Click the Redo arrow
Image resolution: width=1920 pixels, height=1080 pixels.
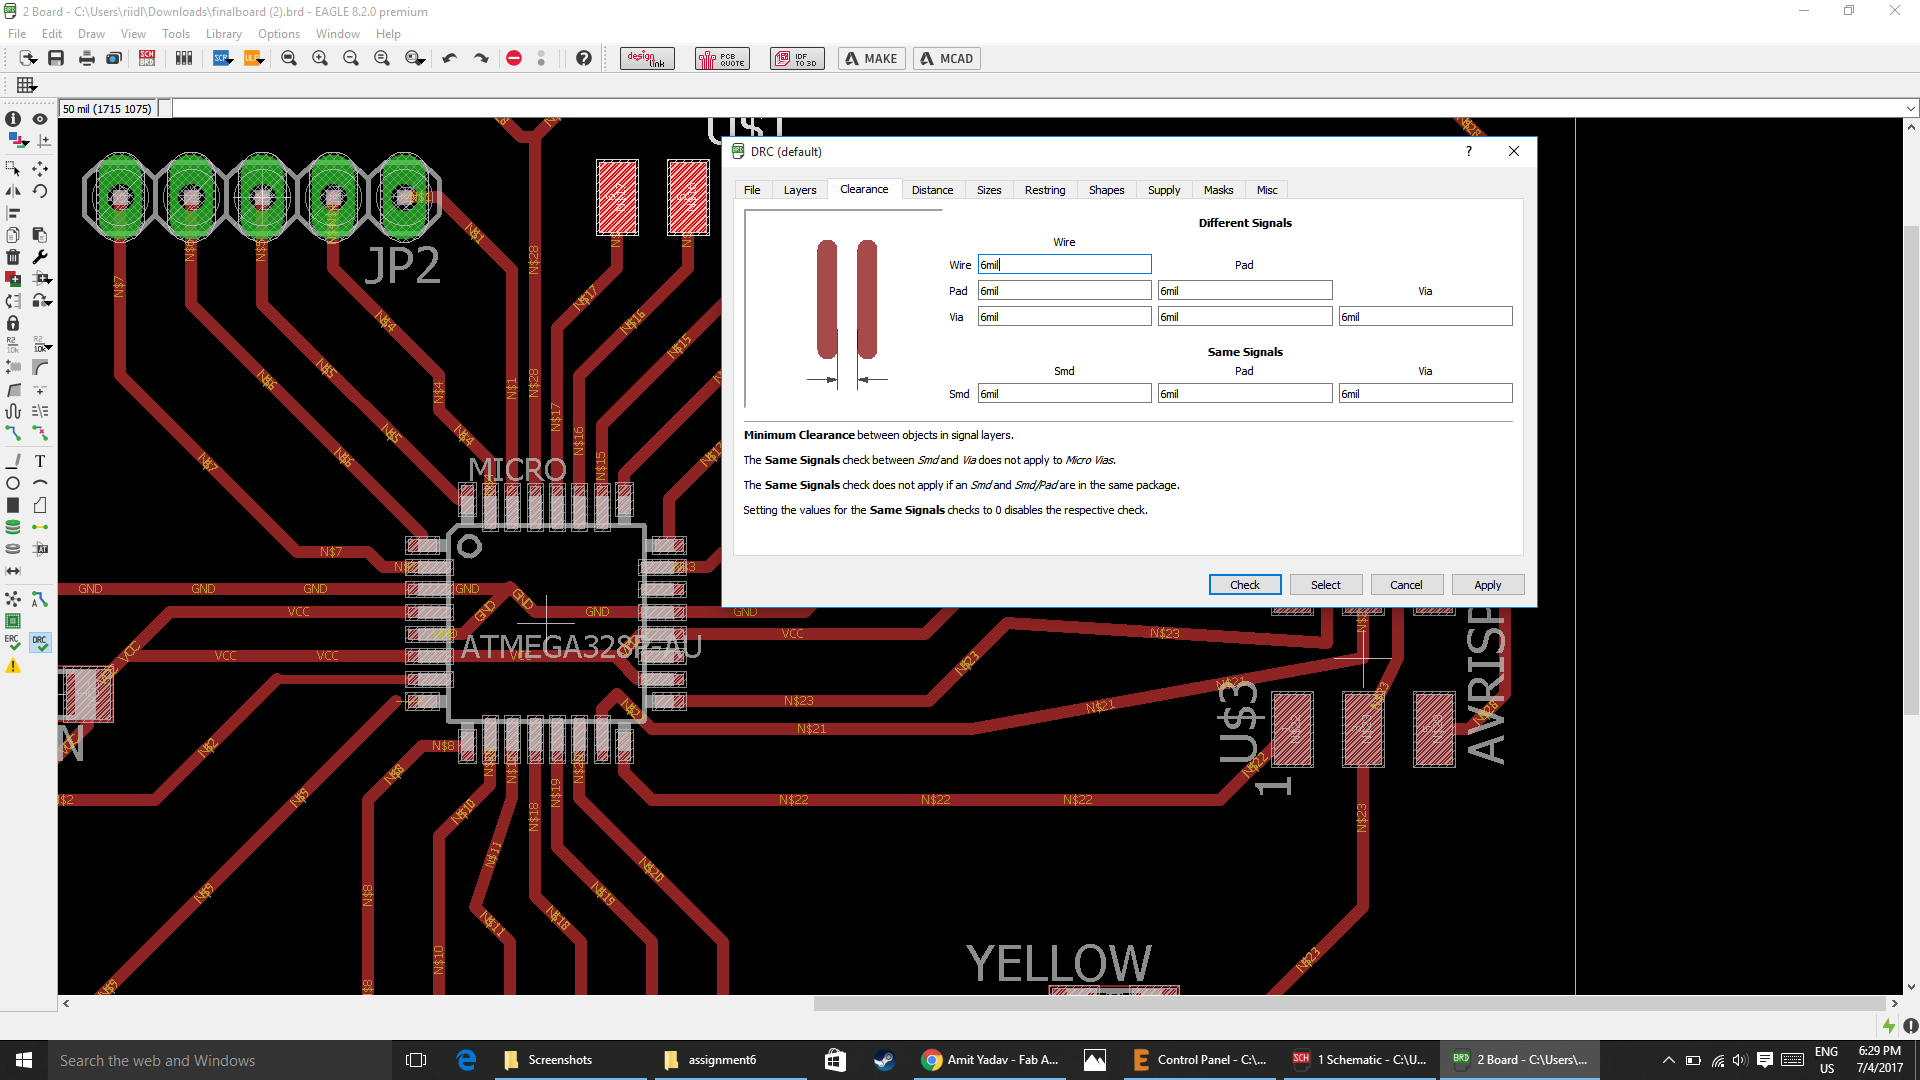click(x=481, y=58)
